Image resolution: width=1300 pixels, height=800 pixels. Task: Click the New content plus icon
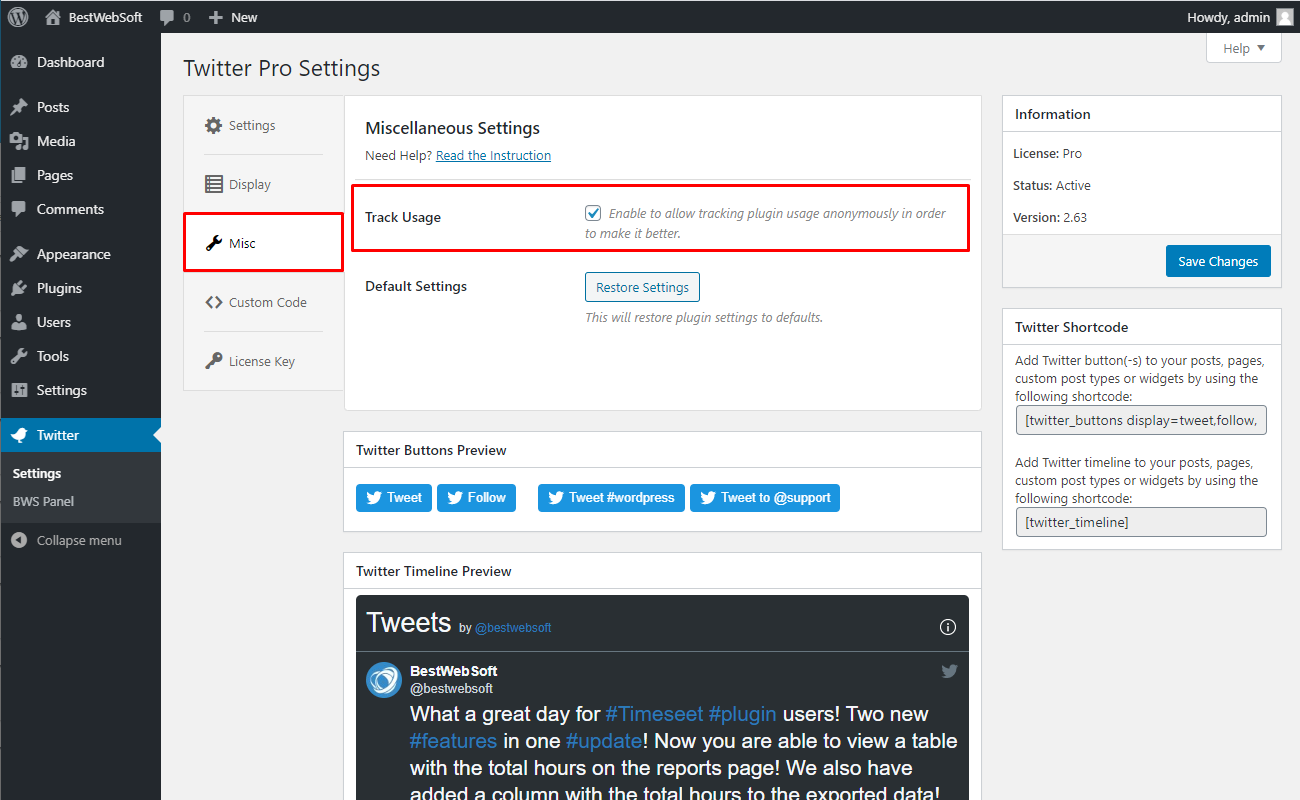point(215,17)
